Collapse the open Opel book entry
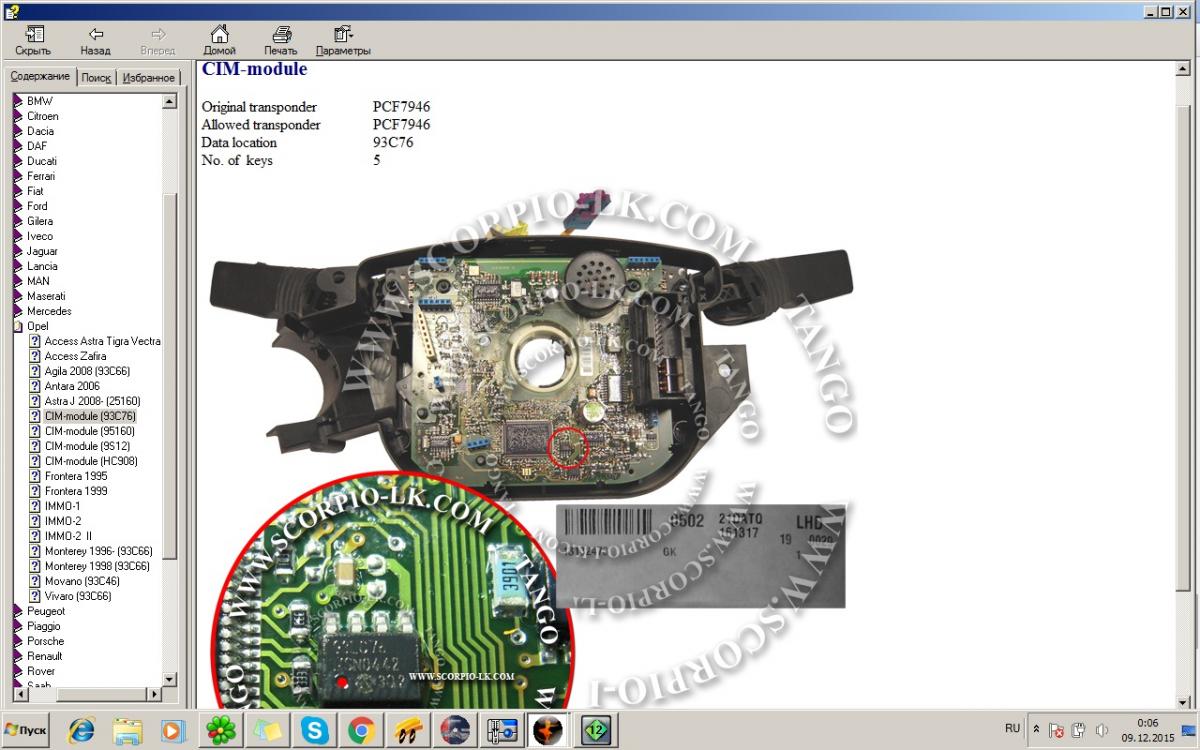1200x750 pixels. [x=37, y=326]
